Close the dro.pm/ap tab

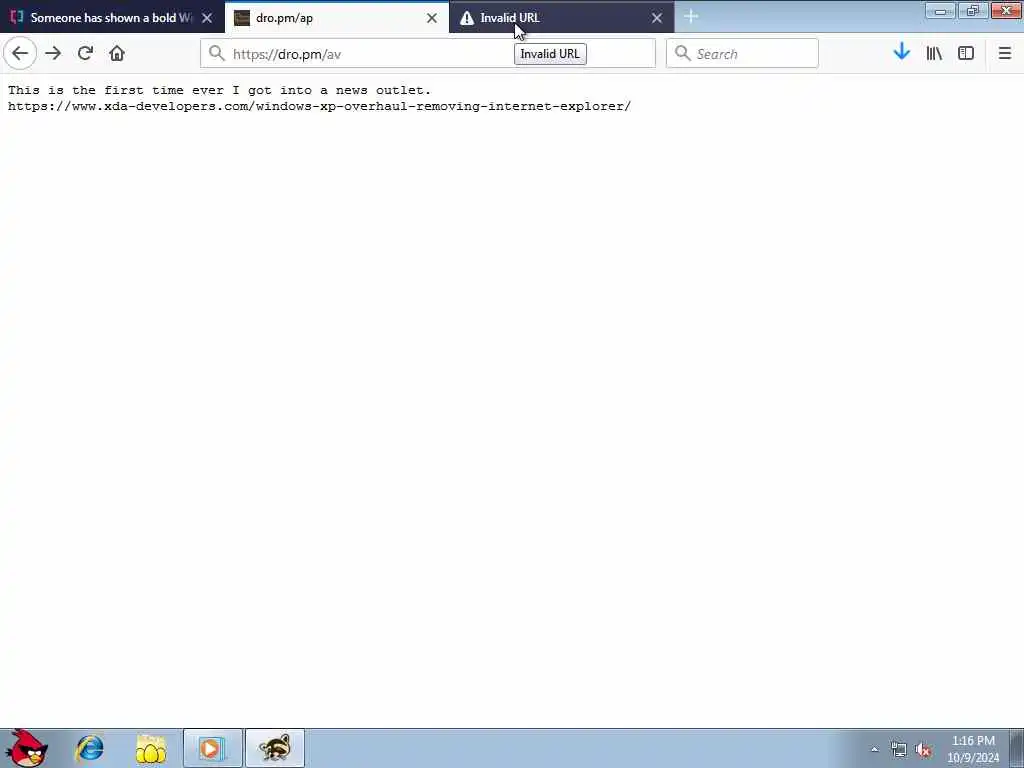click(432, 18)
